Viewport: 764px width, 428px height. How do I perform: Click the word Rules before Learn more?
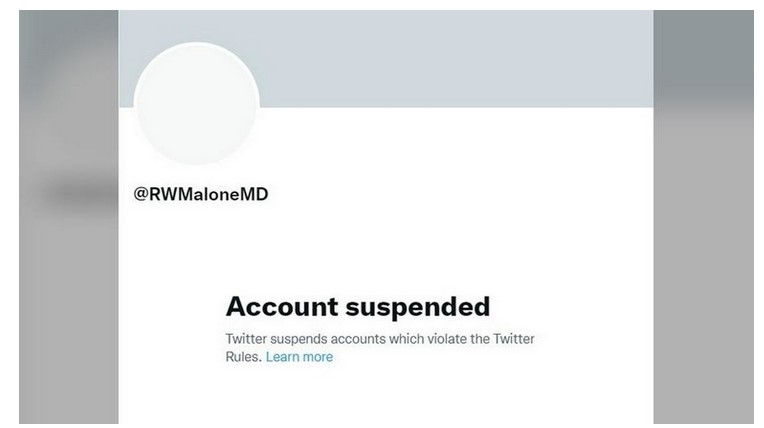coord(243,357)
